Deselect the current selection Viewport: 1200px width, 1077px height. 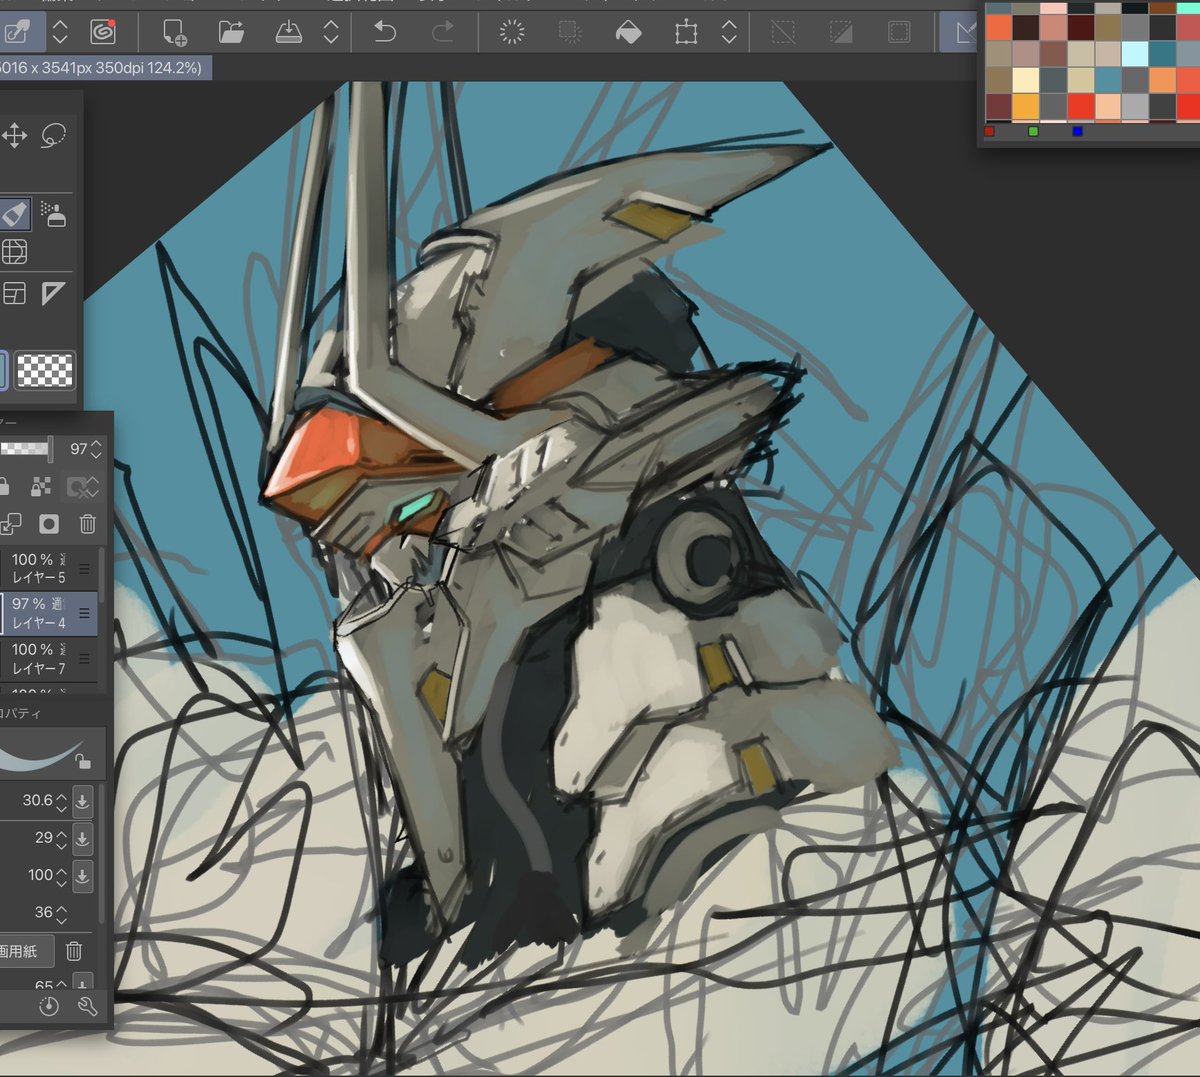click(x=783, y=32)
